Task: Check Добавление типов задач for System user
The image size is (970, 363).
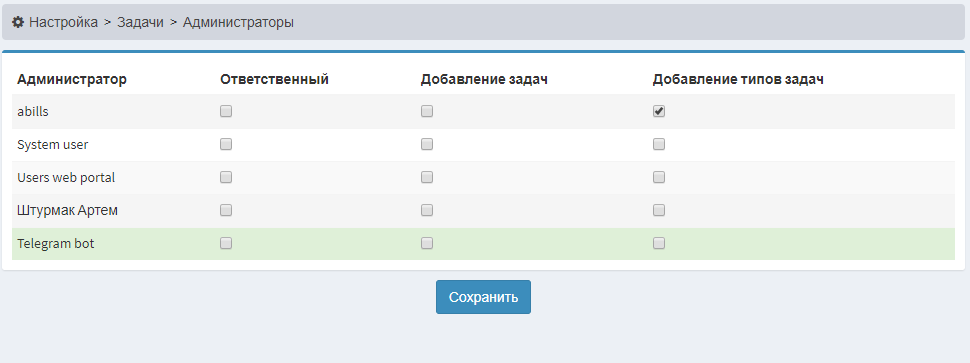Action: point(659,144)
